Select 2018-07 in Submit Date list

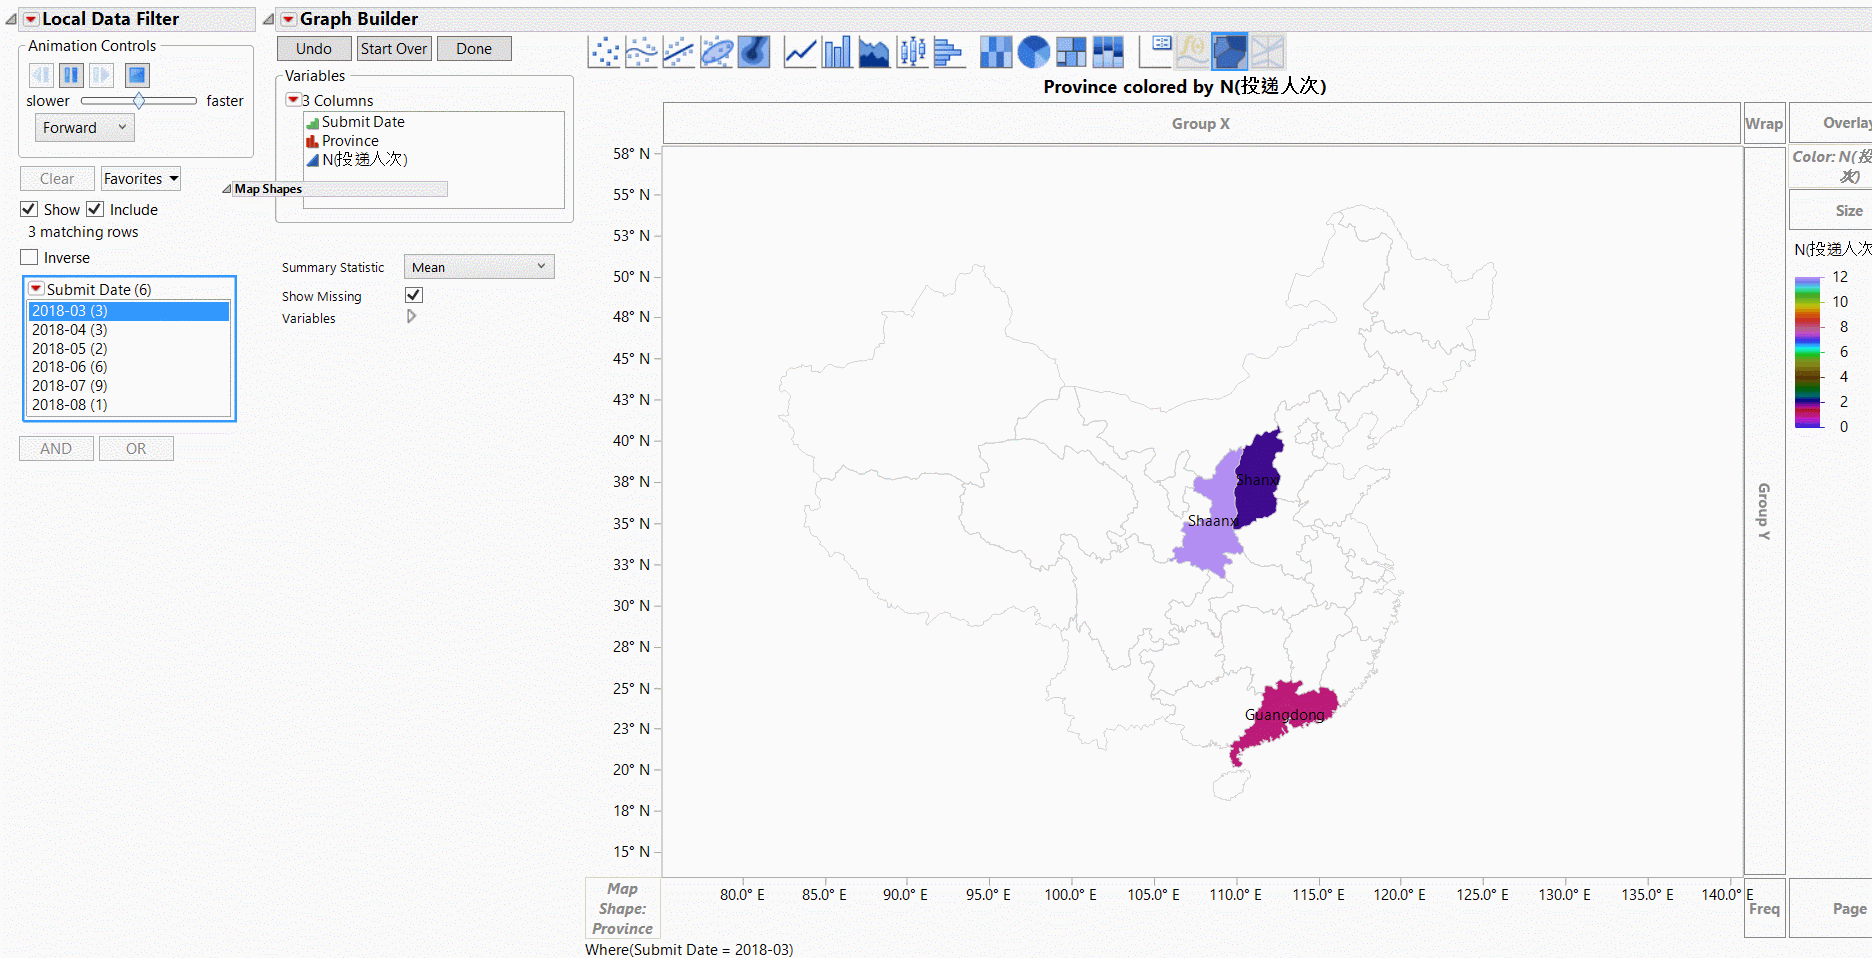click(x=70, y=386)
